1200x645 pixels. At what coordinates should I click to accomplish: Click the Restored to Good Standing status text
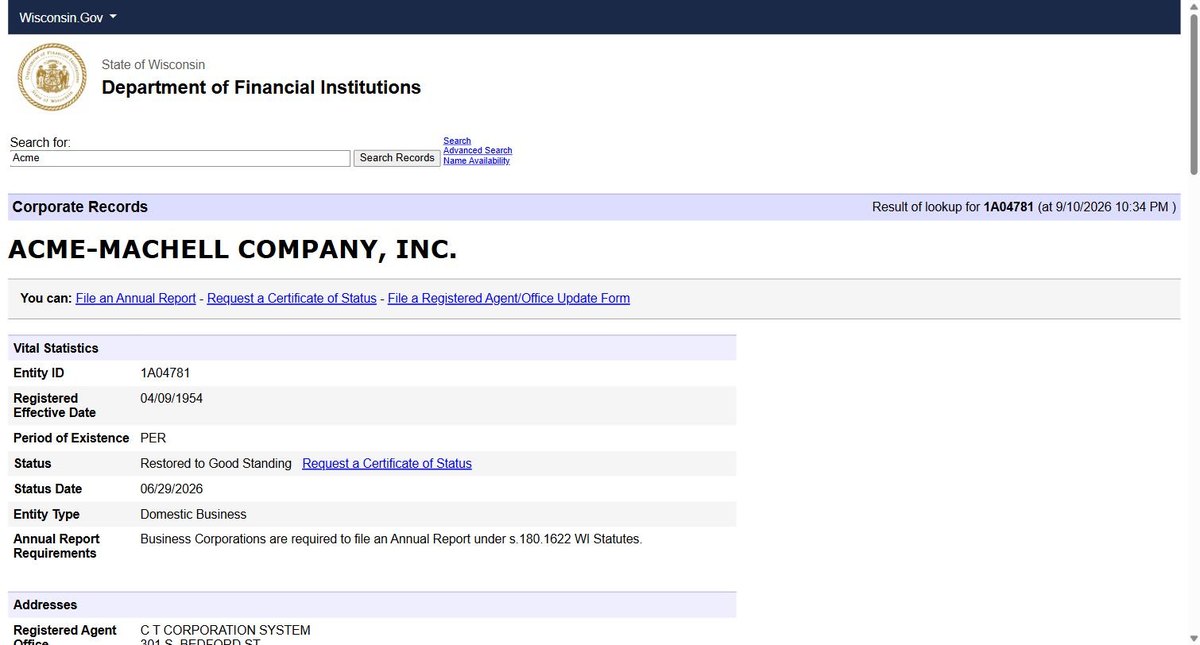[x=216, y=463]
